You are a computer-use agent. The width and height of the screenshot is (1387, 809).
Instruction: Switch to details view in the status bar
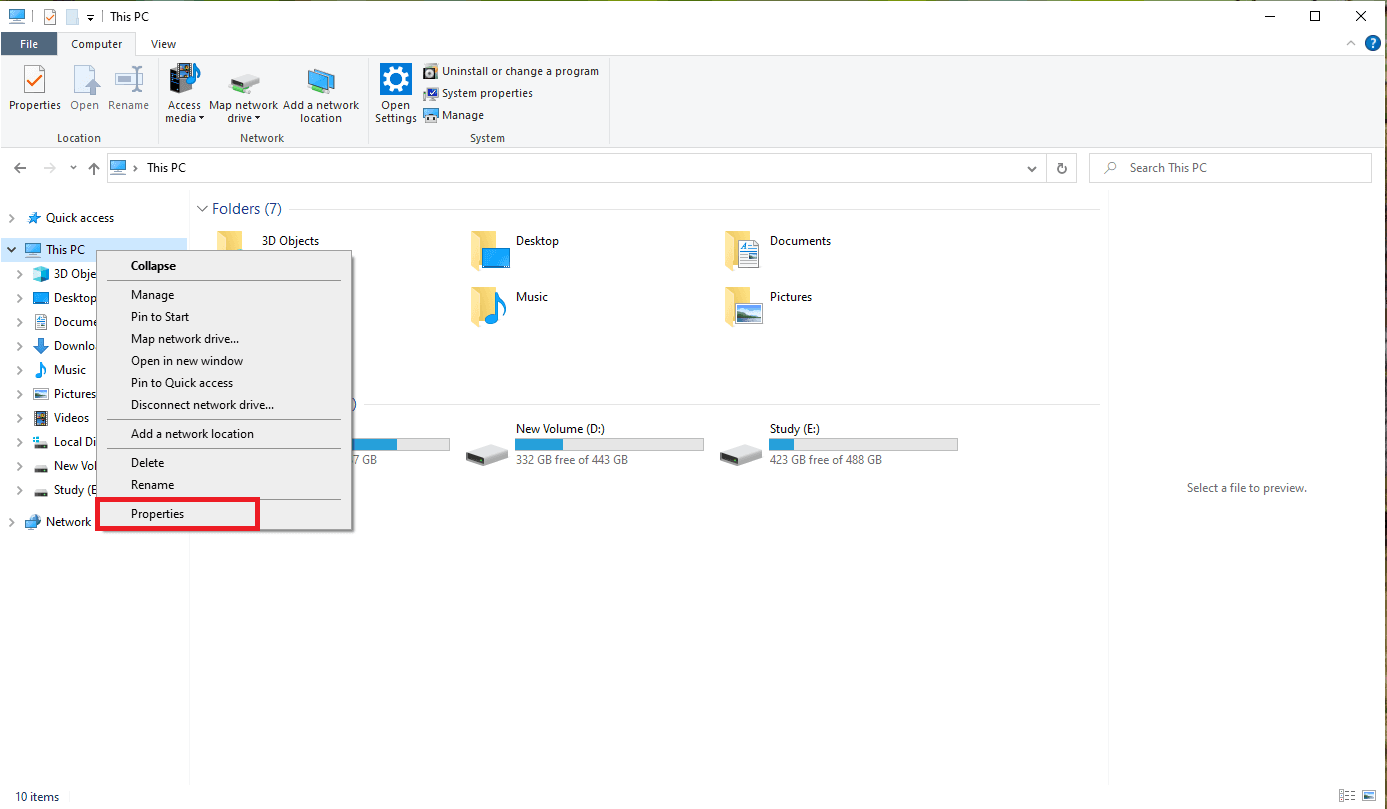click(1345, 796)
